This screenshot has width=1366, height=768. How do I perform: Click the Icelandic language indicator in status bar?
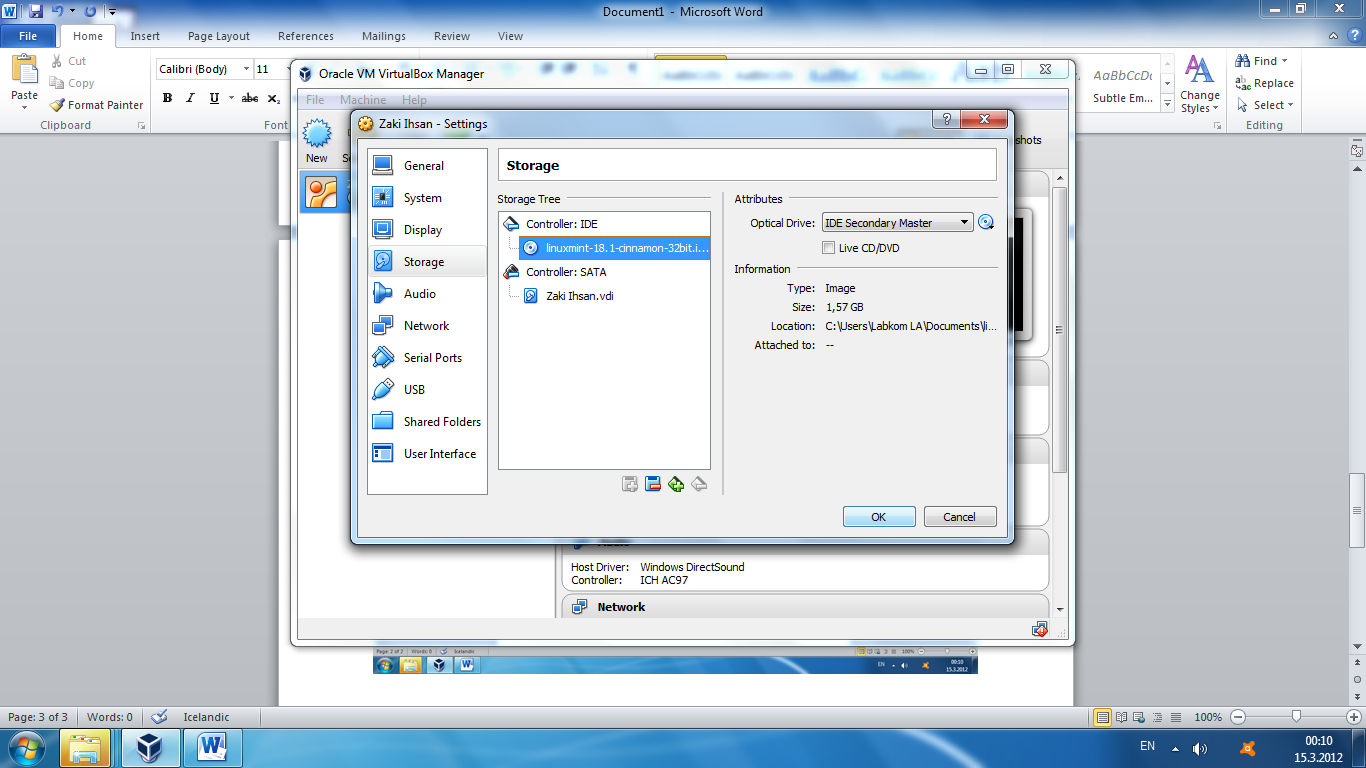click(x=206, y=717)
